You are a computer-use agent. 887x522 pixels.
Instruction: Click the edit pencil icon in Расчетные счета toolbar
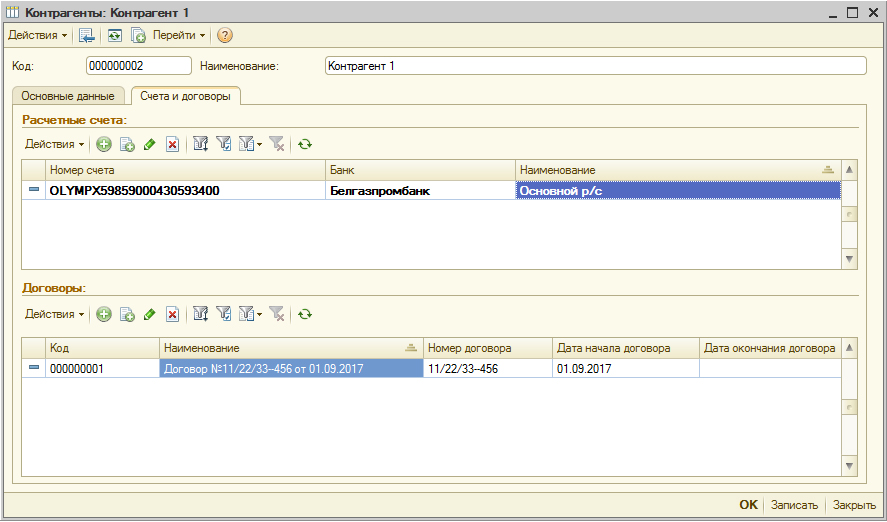coord(150,144)
